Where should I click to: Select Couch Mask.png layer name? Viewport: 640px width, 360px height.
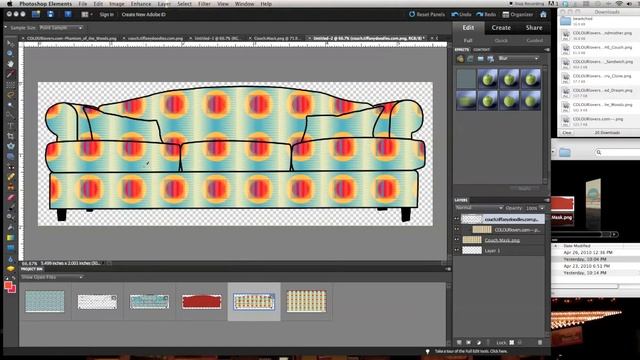click(502, 240)
